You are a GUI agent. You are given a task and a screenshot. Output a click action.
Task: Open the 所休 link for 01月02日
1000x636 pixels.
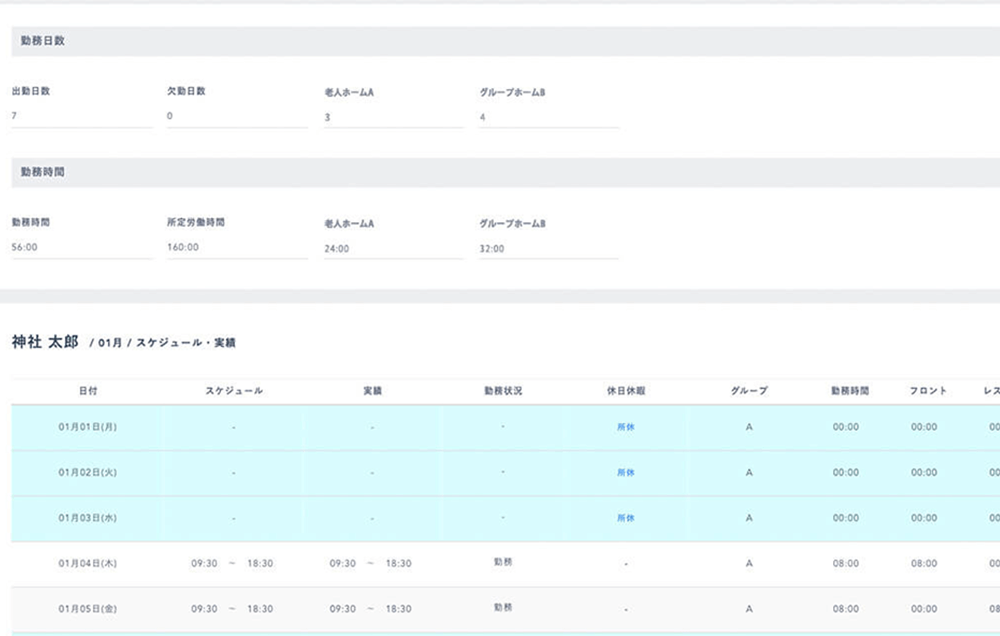(625, 472)
